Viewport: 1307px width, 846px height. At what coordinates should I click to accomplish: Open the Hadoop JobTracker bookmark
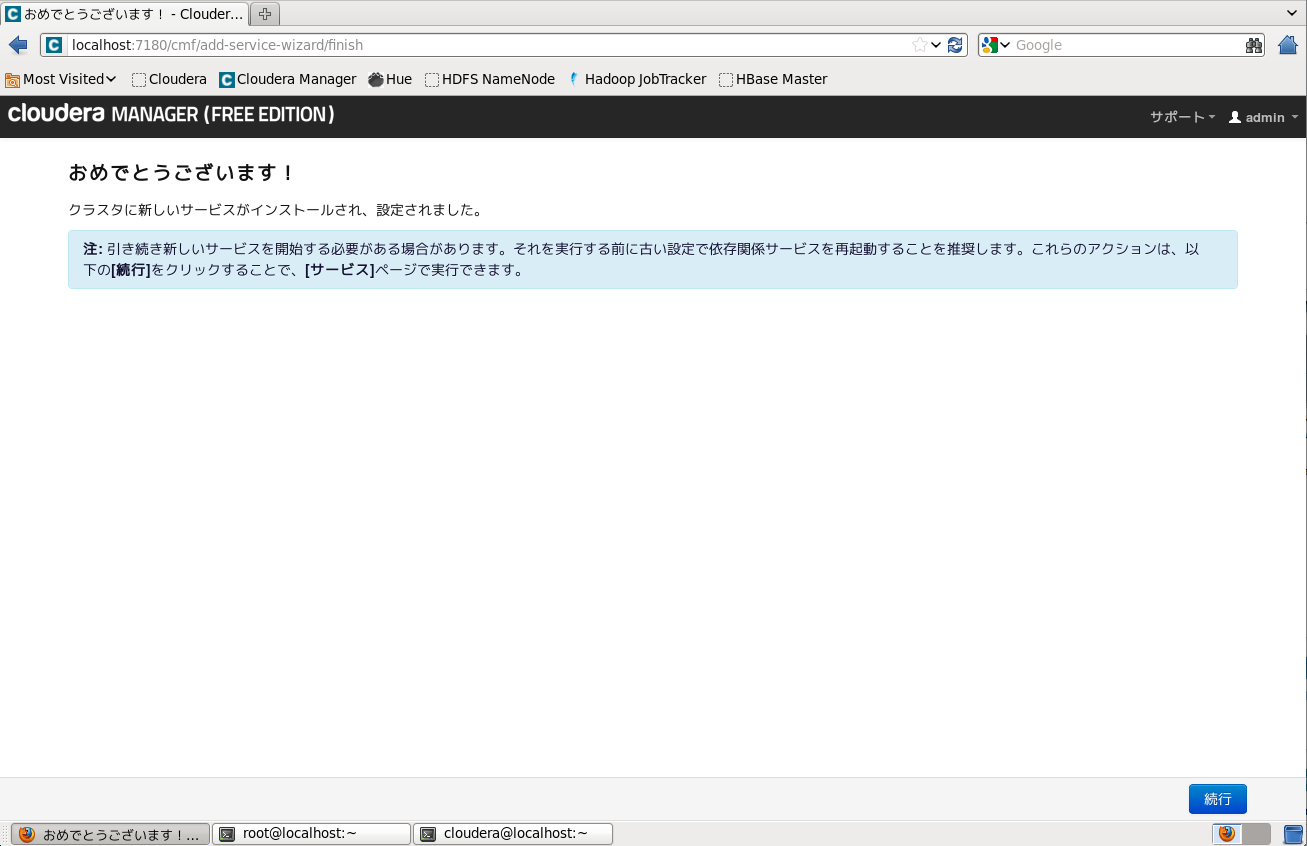(637, 79)
